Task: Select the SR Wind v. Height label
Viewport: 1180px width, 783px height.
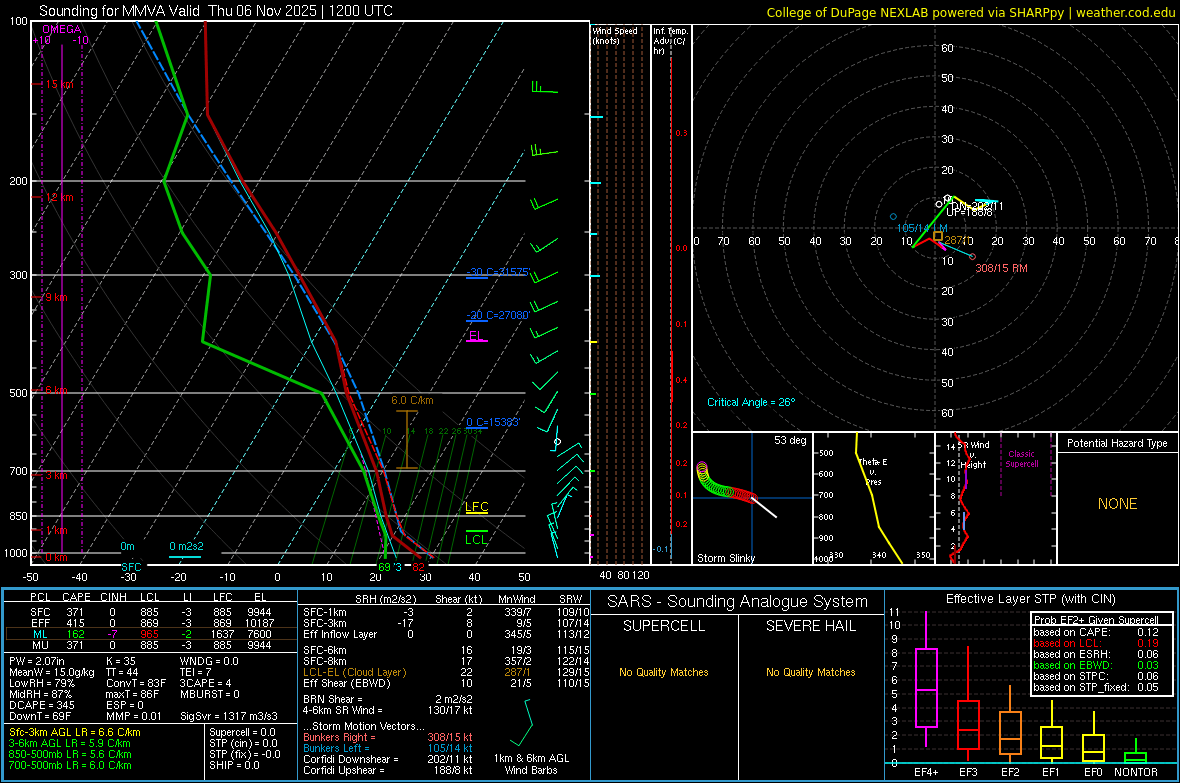Action: click(975, 455)
